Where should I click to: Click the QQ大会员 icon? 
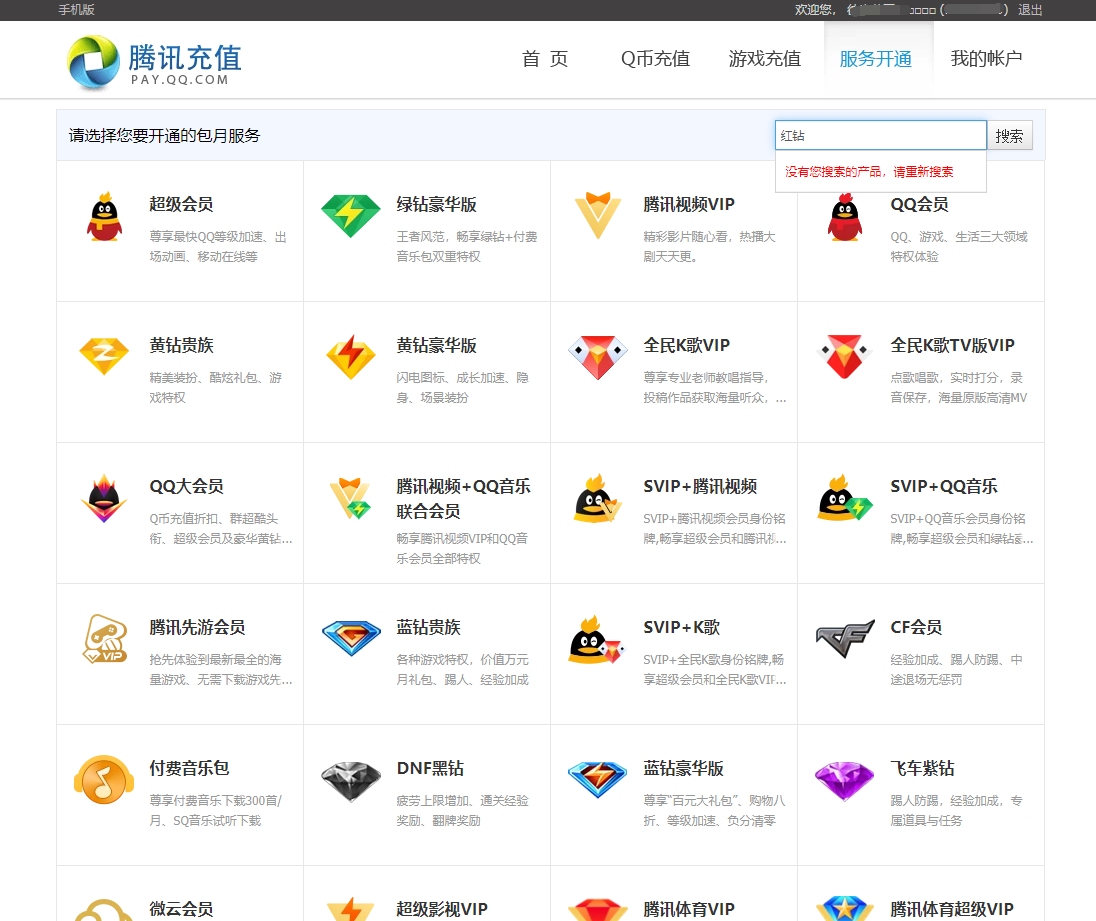(x=104, y=499)
